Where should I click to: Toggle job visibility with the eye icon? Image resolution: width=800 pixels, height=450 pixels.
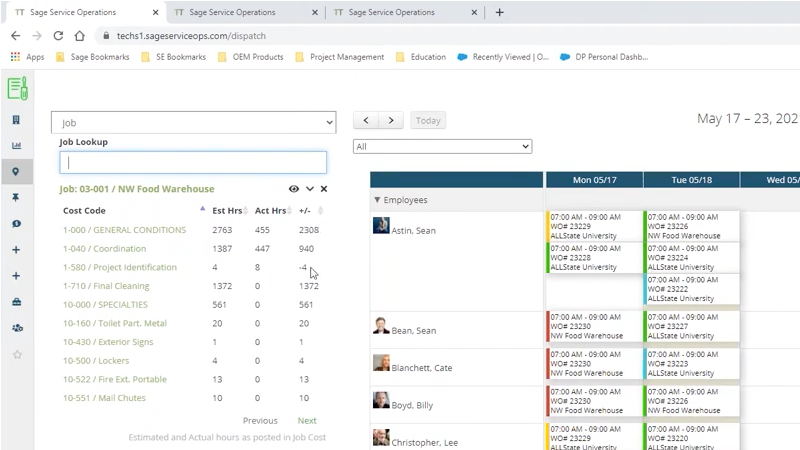click(294, 189)
